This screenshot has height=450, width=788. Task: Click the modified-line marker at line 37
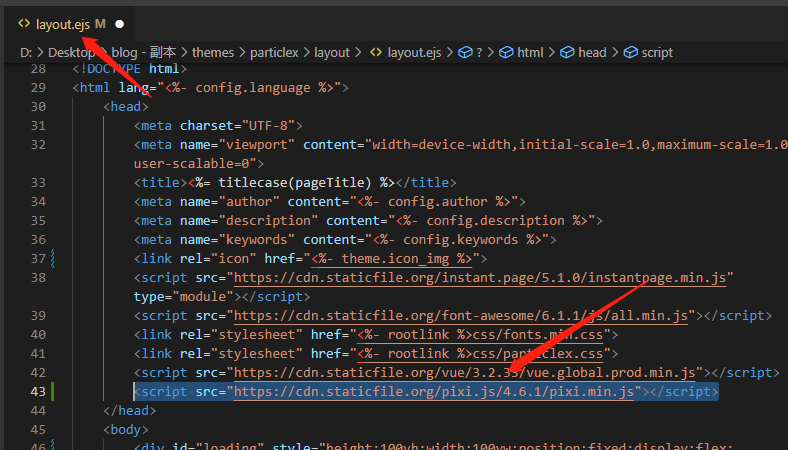pyautogui.click(x=52, y=258)
